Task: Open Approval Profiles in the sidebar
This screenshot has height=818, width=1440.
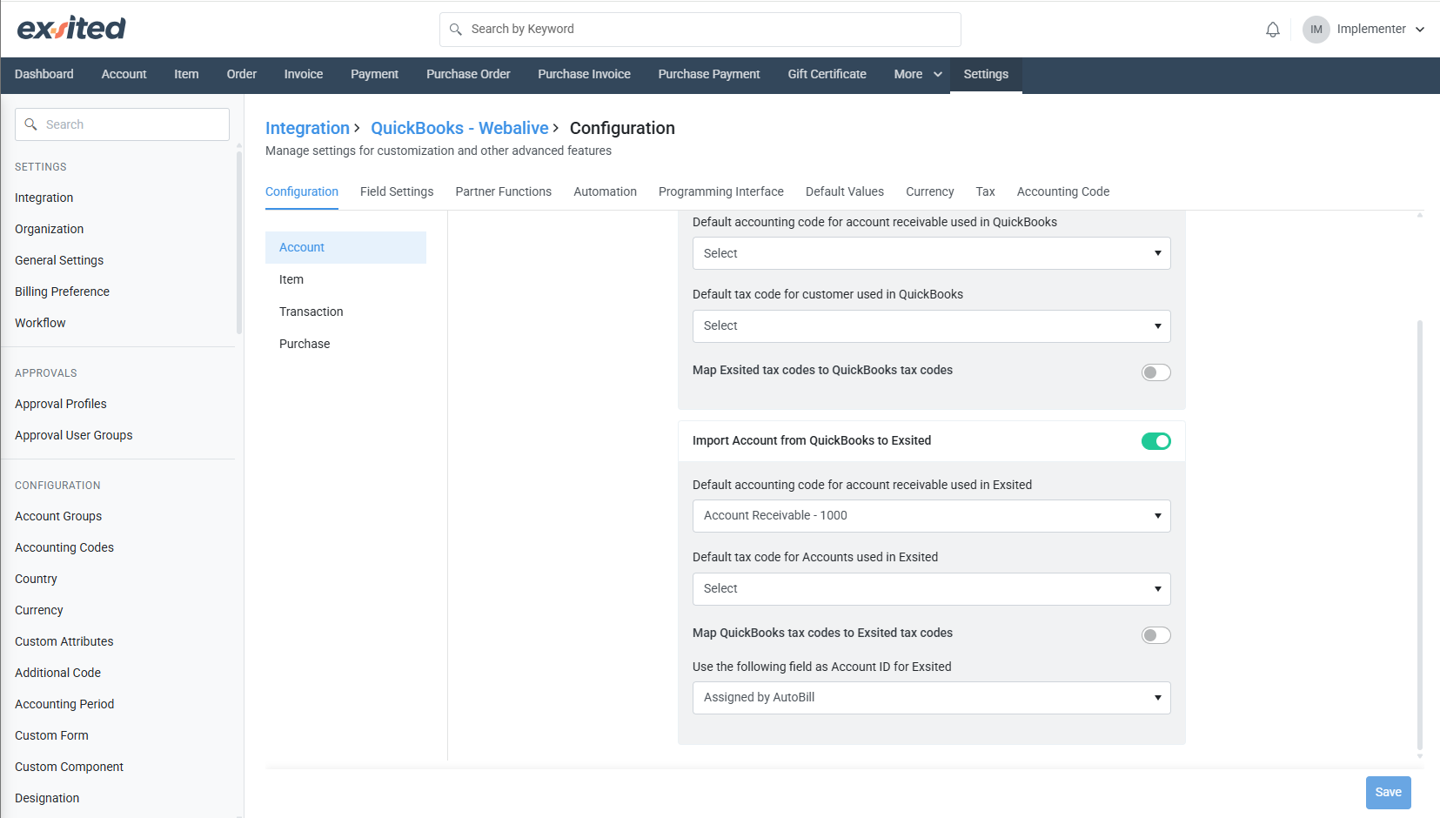Action: 61,404
